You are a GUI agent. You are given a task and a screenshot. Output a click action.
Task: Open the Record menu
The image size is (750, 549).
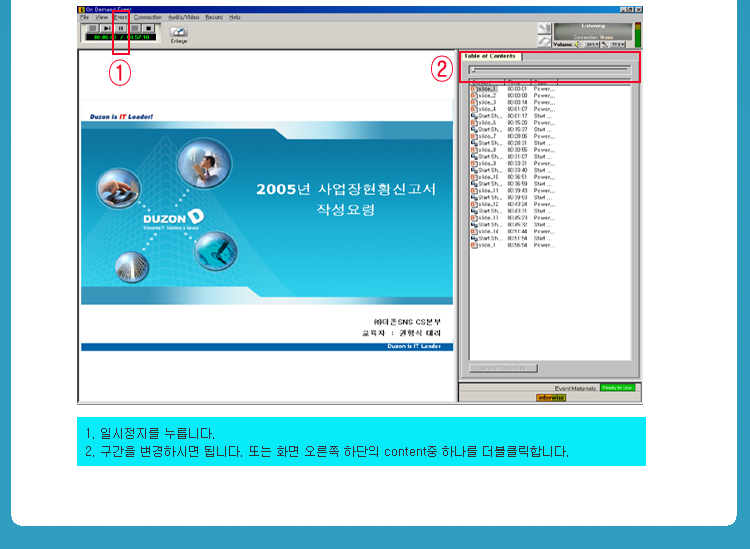(x=214, y=17)
